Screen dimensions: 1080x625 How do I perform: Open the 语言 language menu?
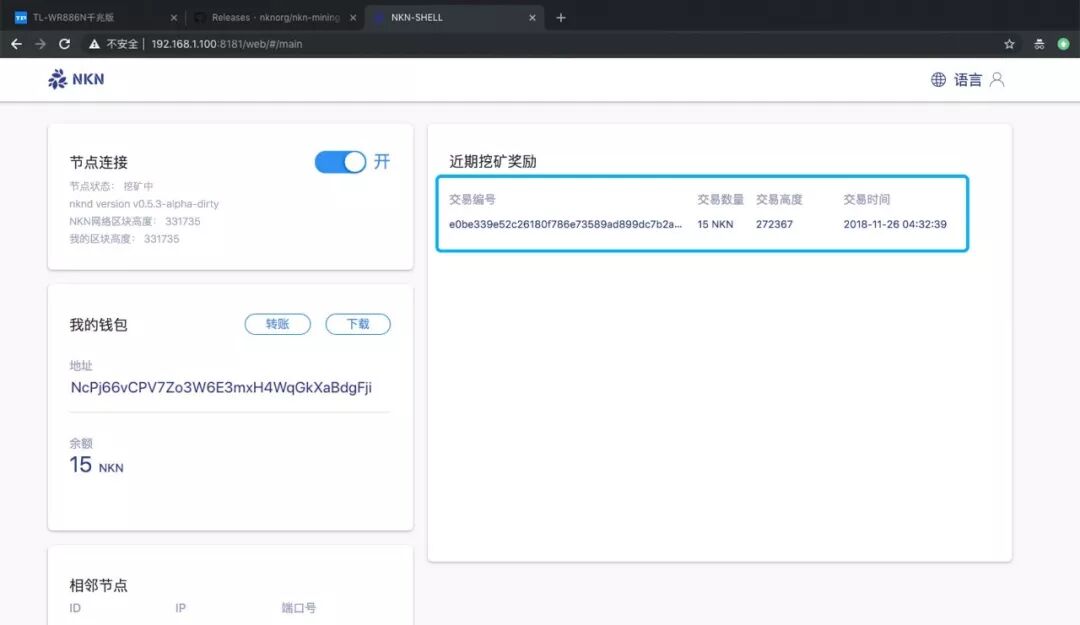(968, 80)
